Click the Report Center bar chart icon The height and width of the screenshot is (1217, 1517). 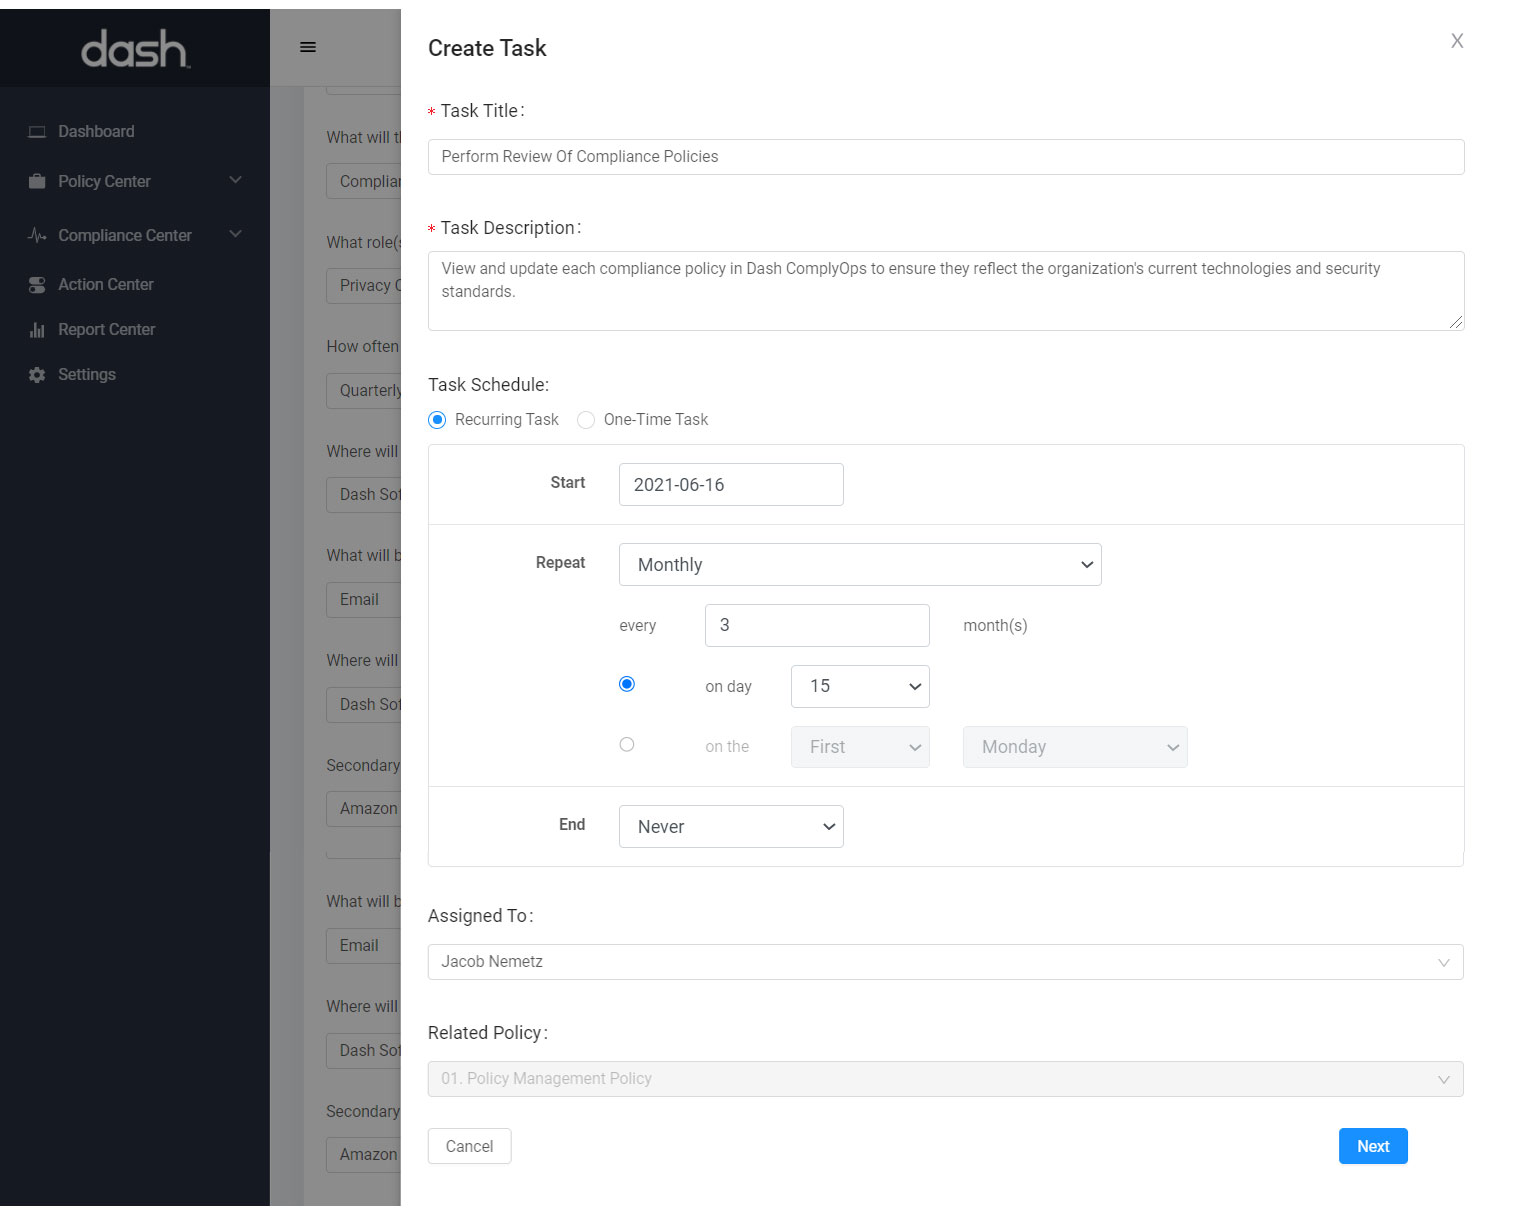37,330
